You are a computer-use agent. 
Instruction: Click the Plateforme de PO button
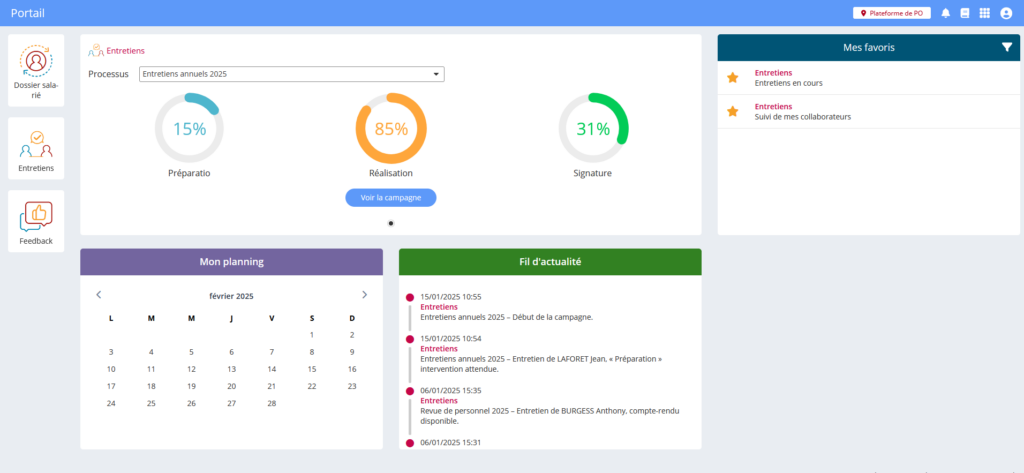click(889, 13)
